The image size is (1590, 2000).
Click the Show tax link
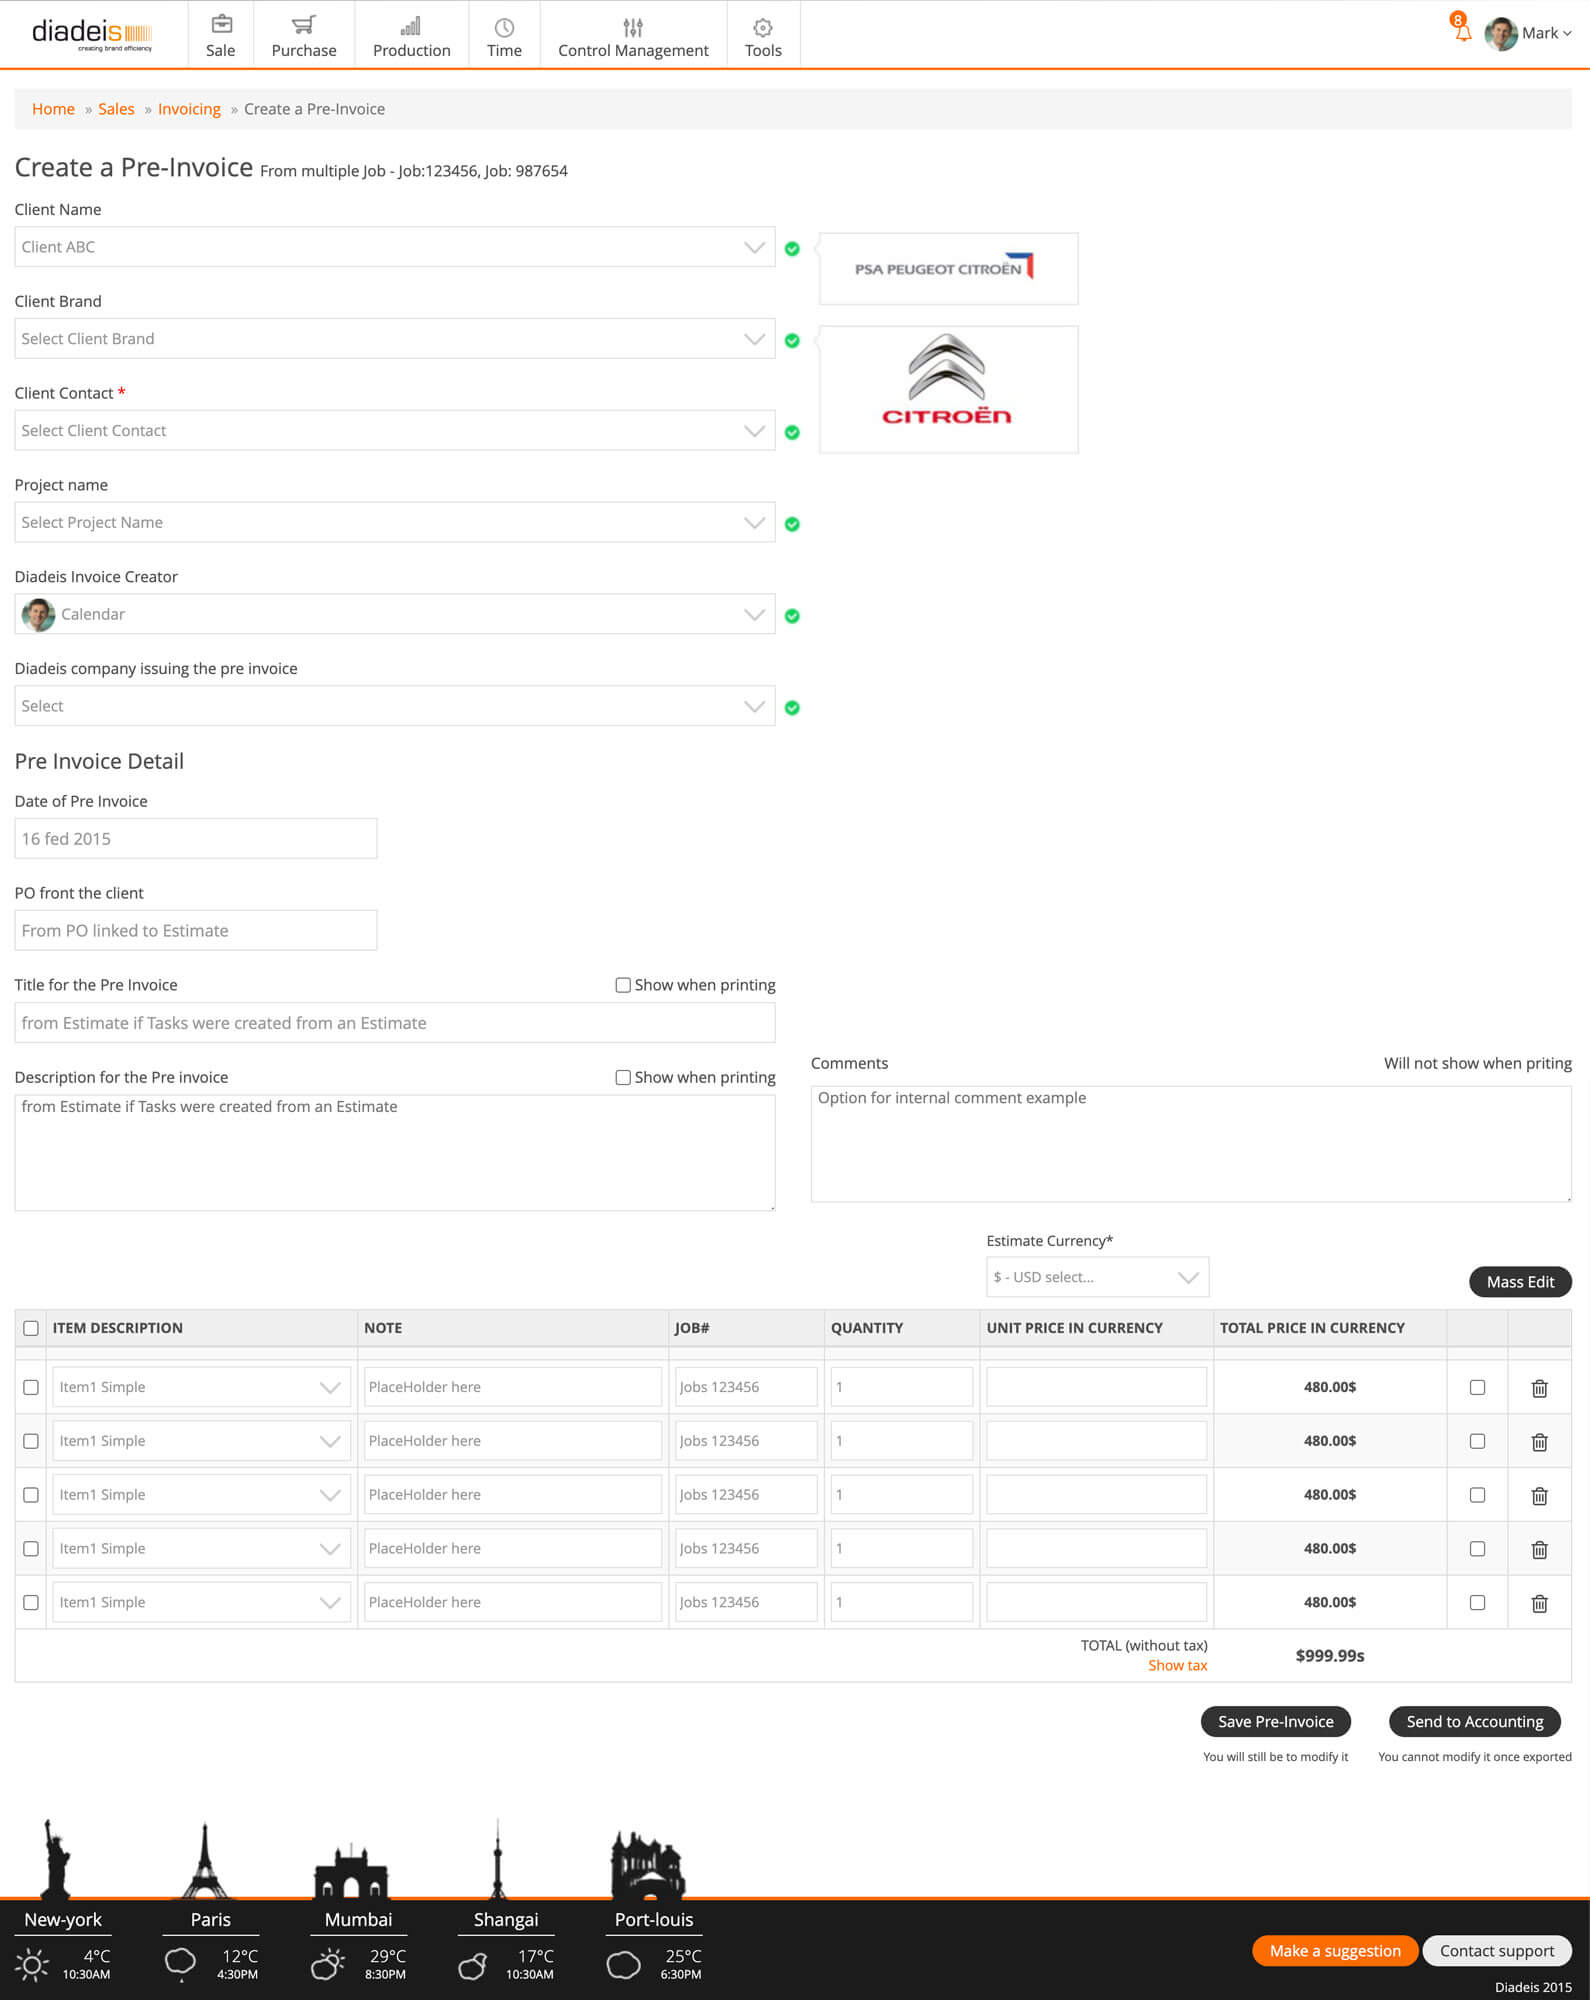(x=1177, y=1665)
